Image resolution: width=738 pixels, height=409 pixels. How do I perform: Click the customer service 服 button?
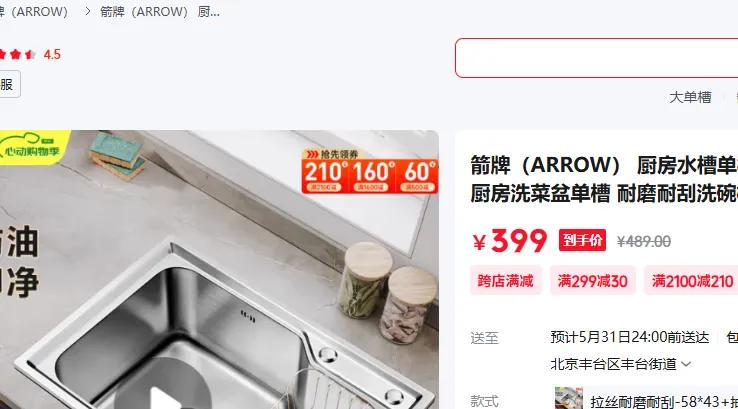point(10,84)
